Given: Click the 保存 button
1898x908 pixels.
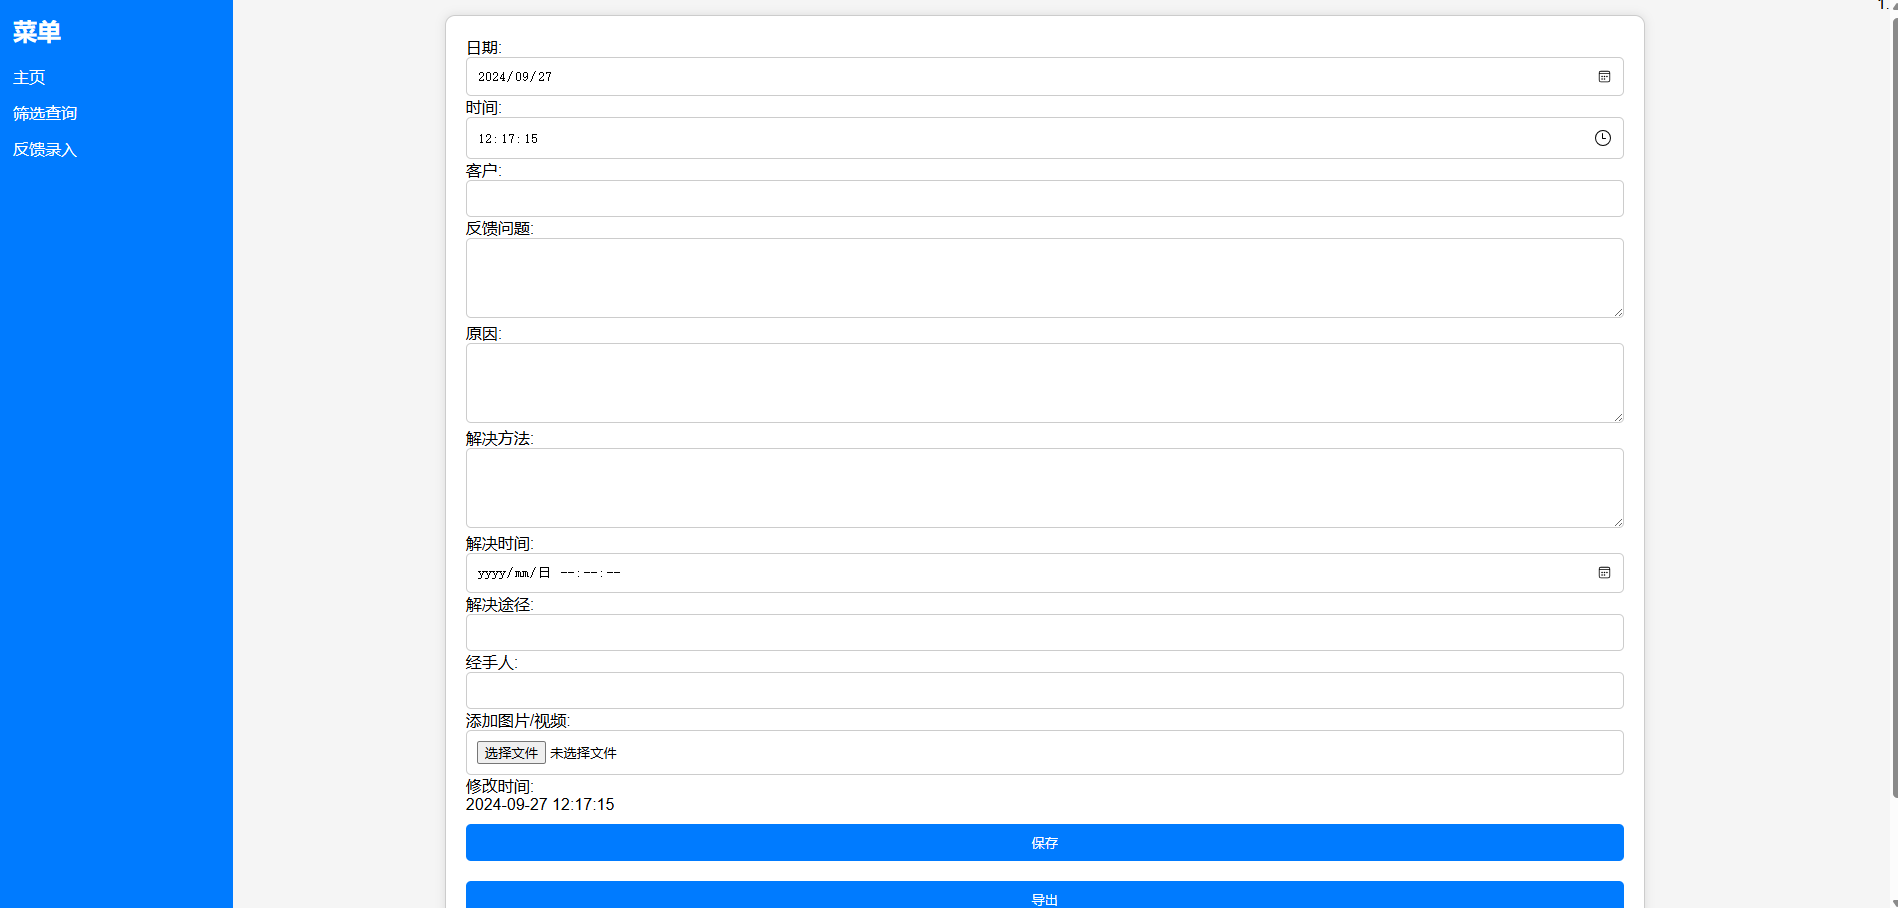Looking at the screenshot, I should (x=1044, y=842).
